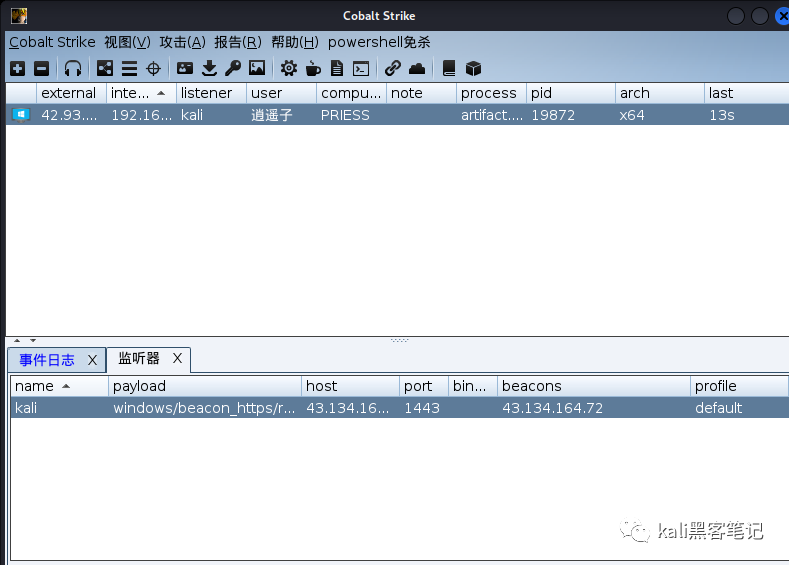
Task: Click the book help icon
Action: click(x=449, y=68)
